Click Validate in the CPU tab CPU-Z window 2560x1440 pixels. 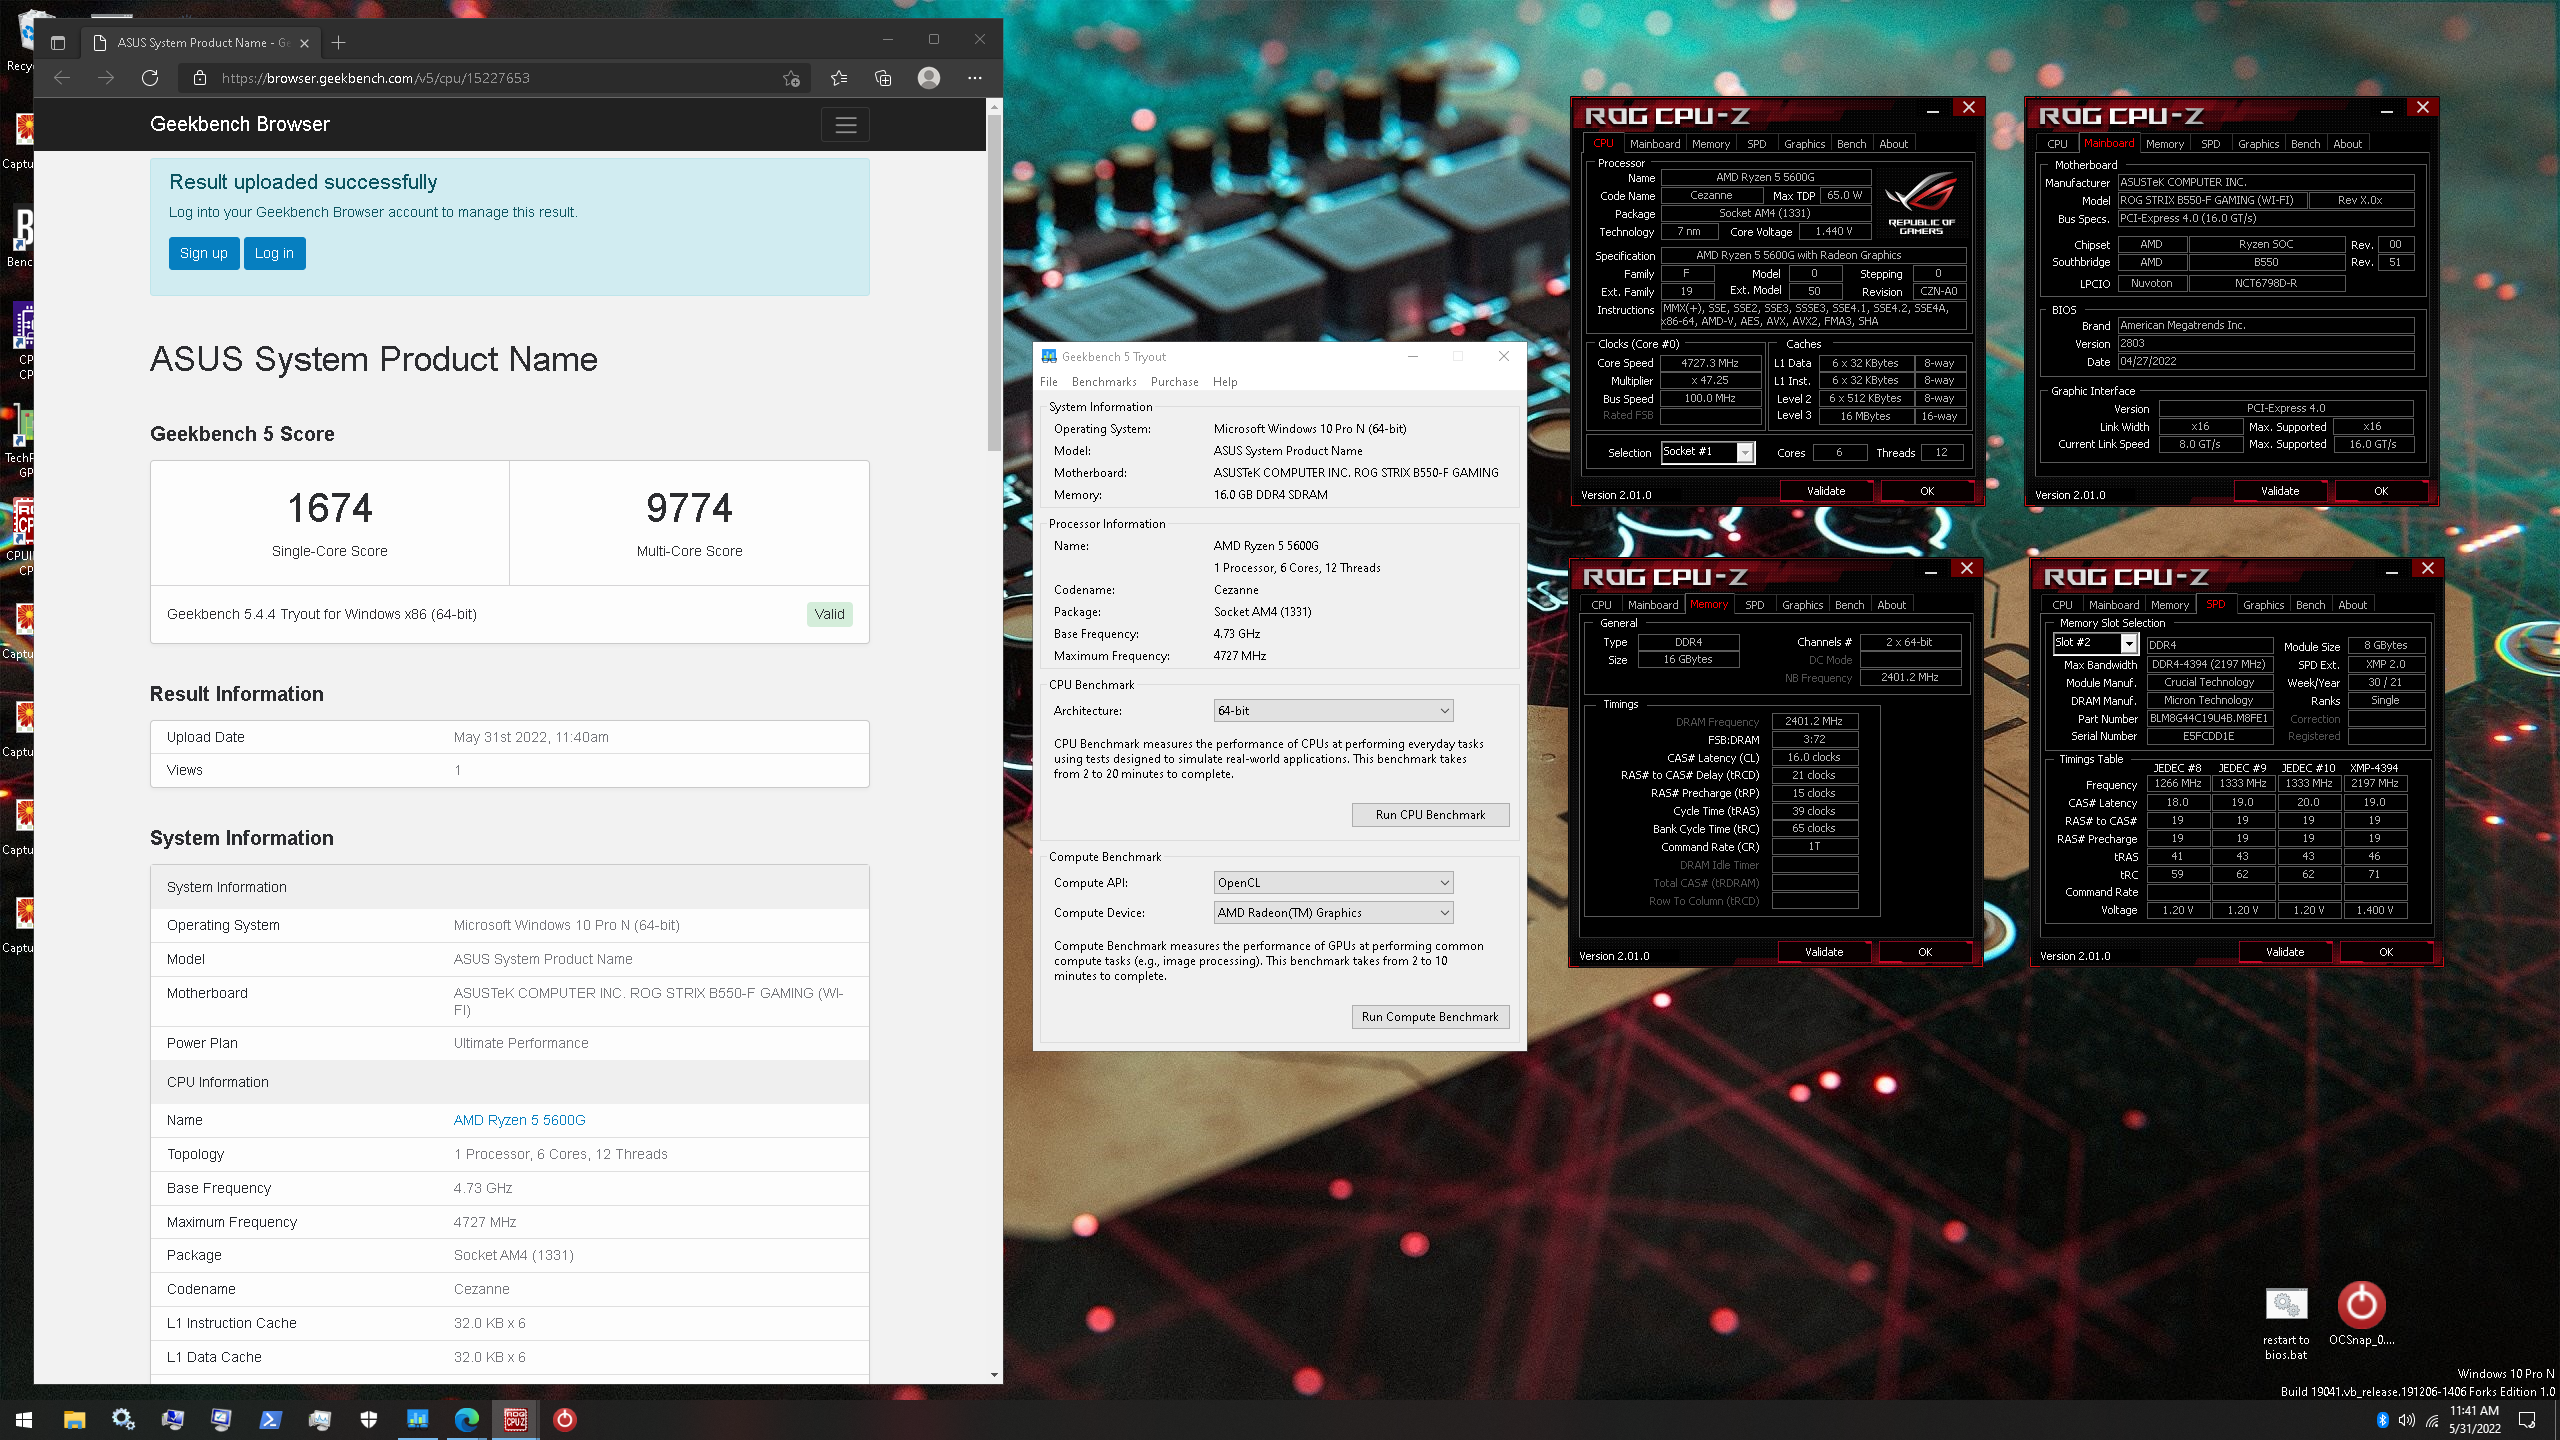point(1826,491)
